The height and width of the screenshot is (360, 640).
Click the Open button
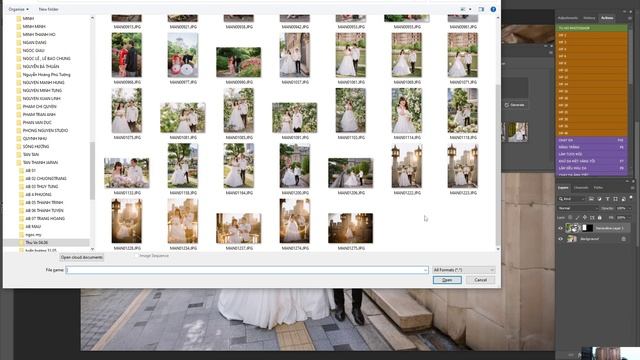[447, 280]
